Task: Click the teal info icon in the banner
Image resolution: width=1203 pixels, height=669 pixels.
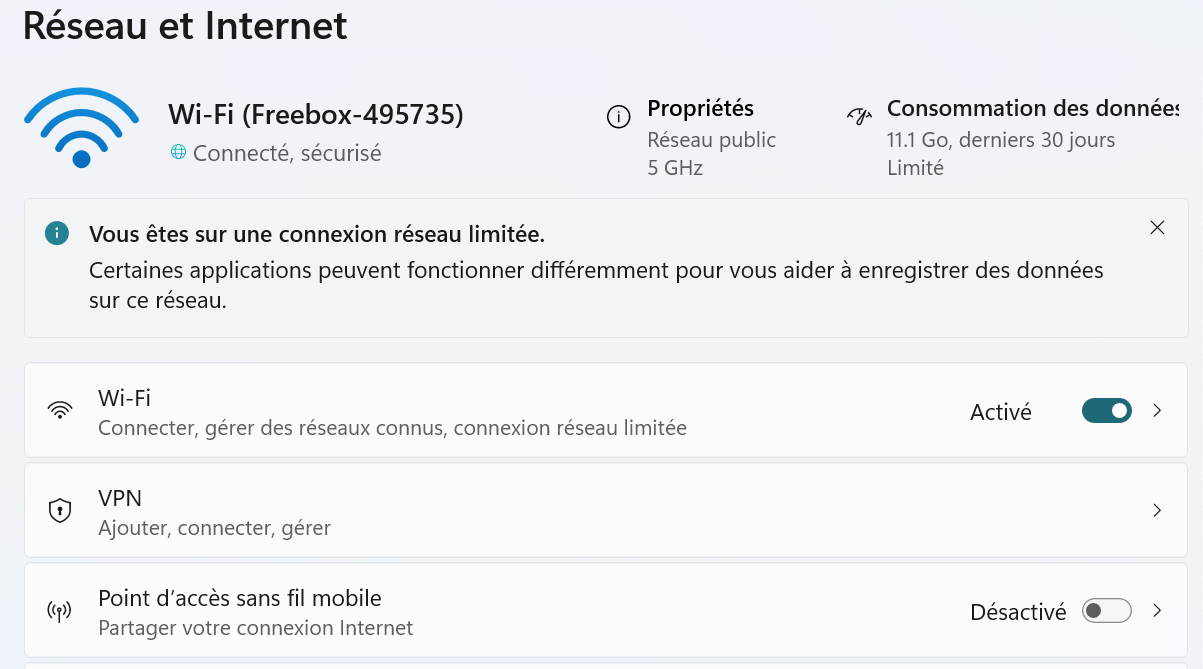Action: click(x=57, y=234)
